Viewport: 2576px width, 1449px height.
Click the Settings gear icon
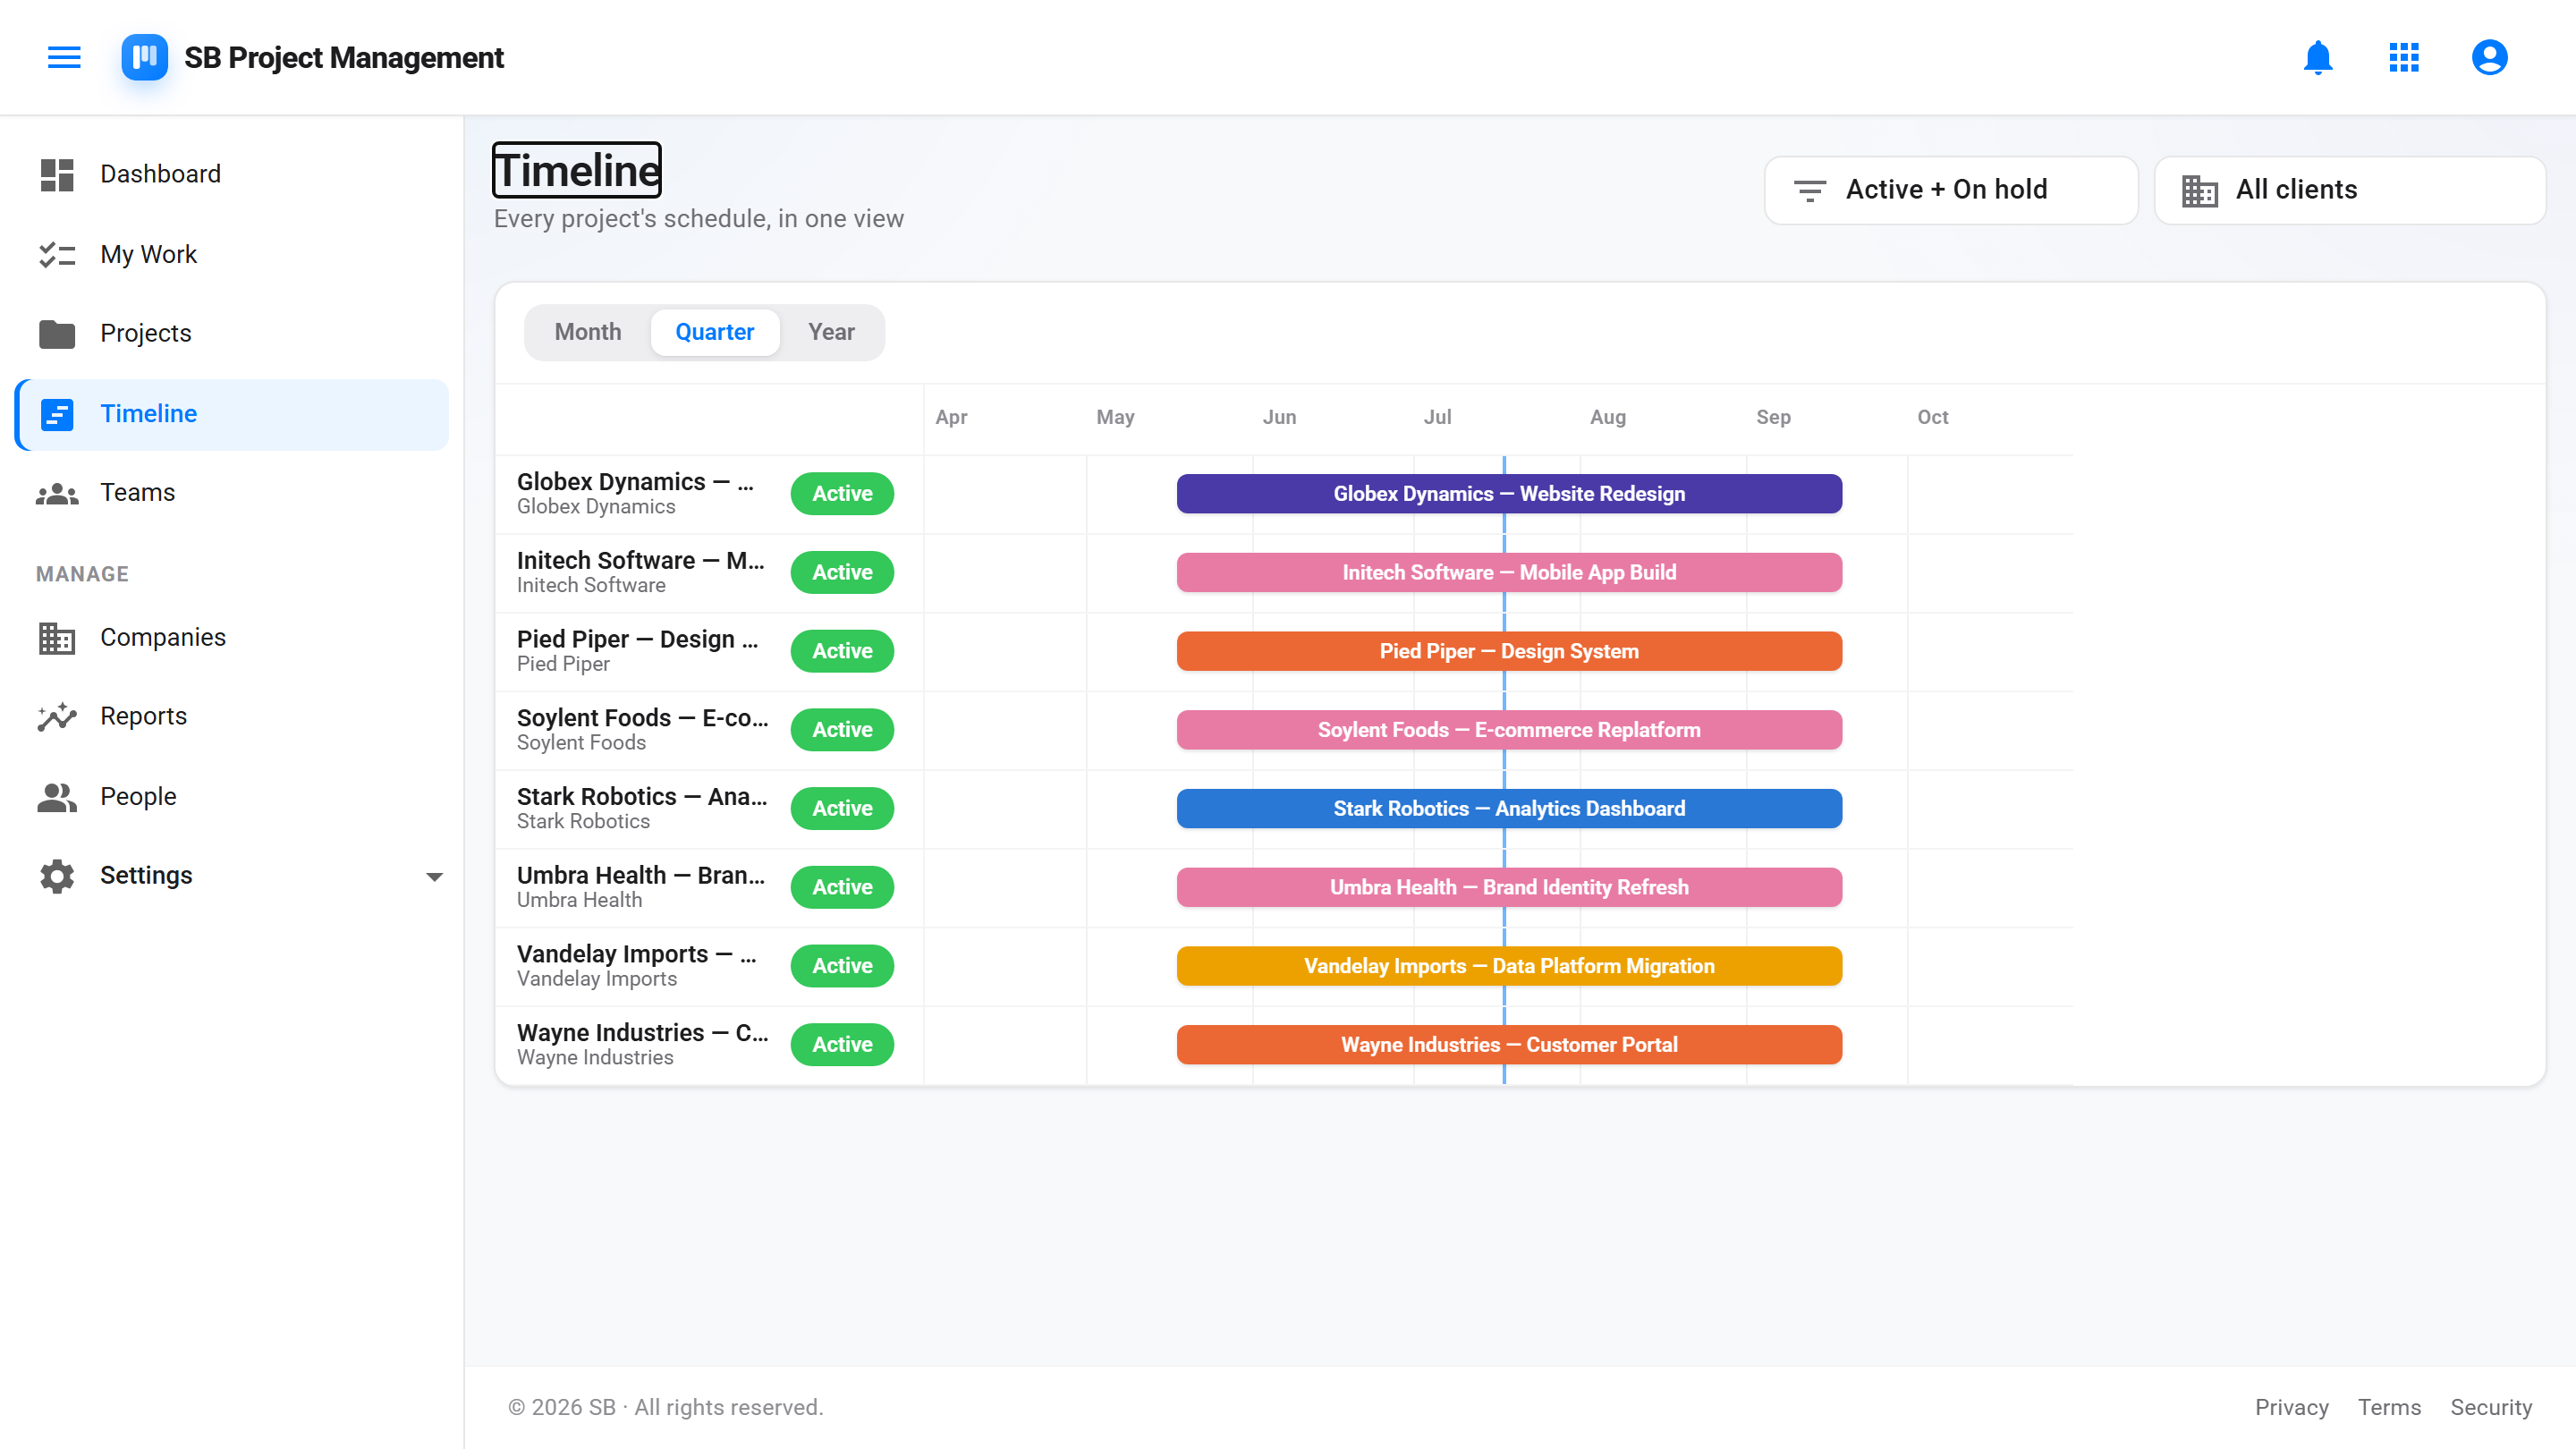point(57,875)
